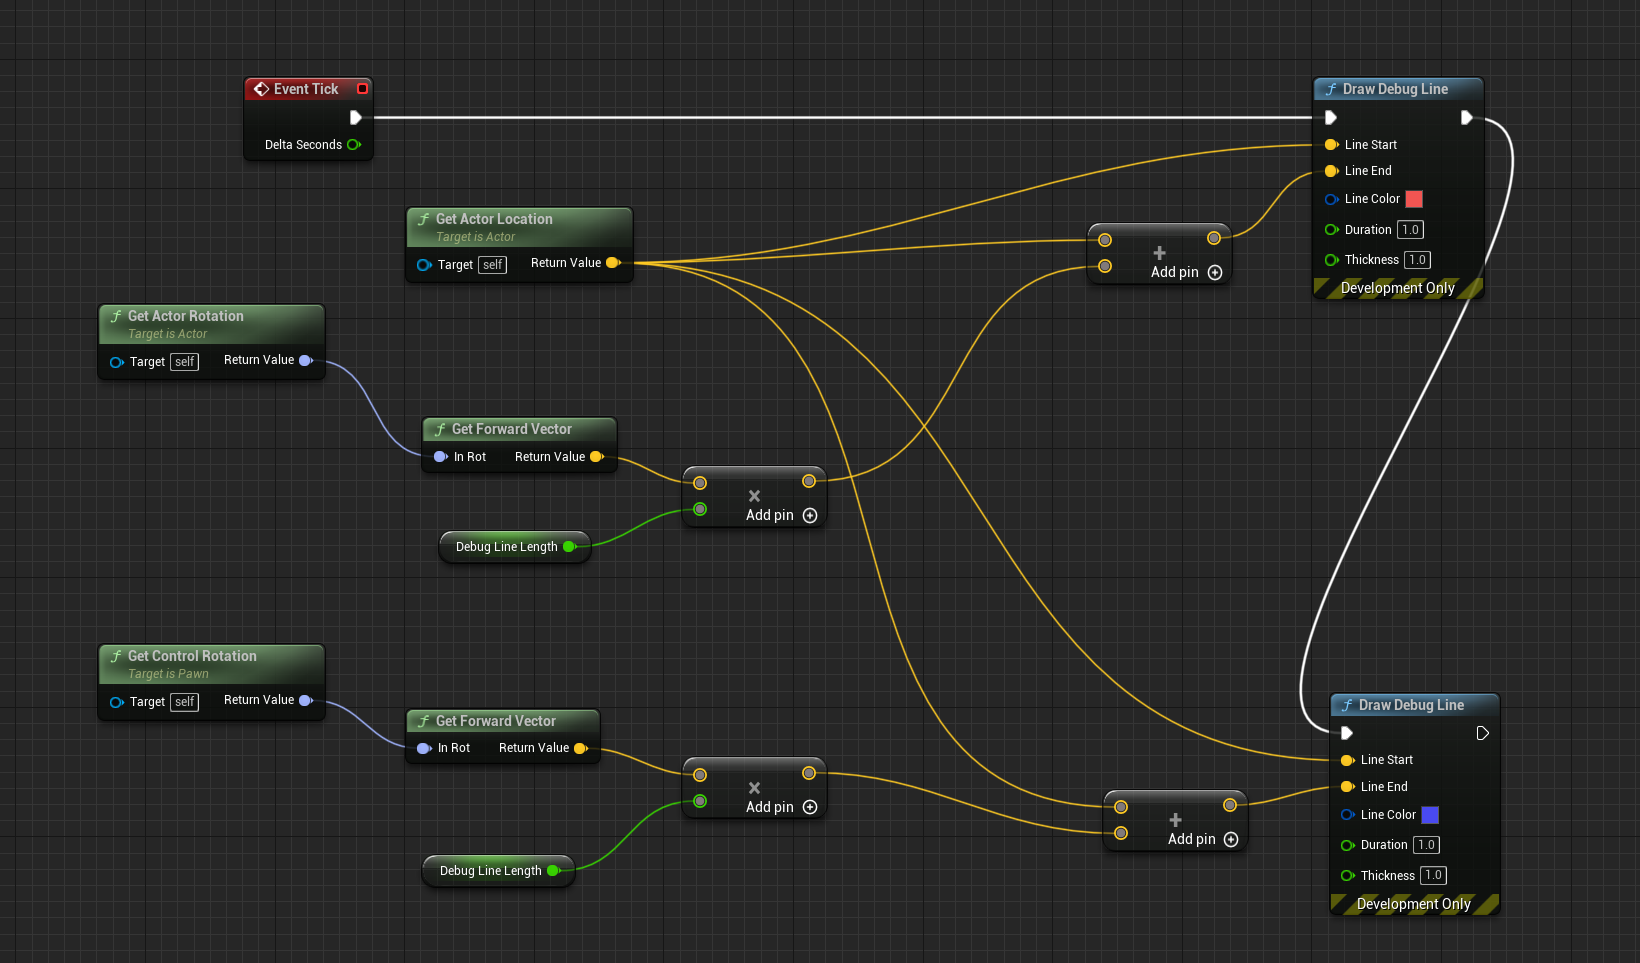The height and width of the screenshot is (963, 1640).
Task: Click the red delegate pin on Event Tick
Action: 362,89
